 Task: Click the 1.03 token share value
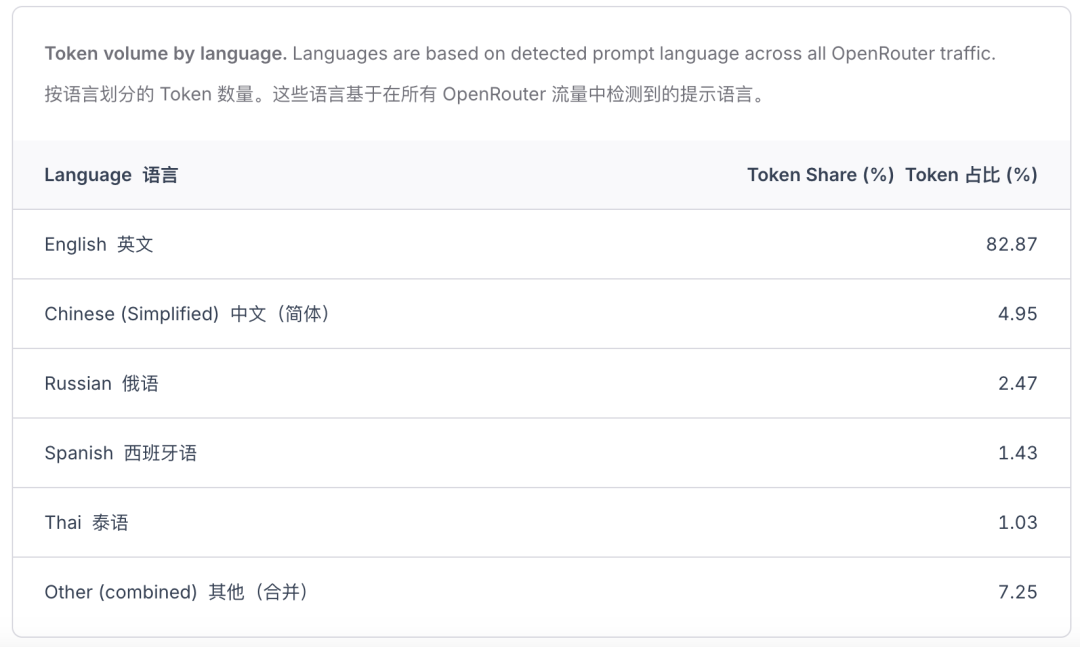pos(1017,523)
